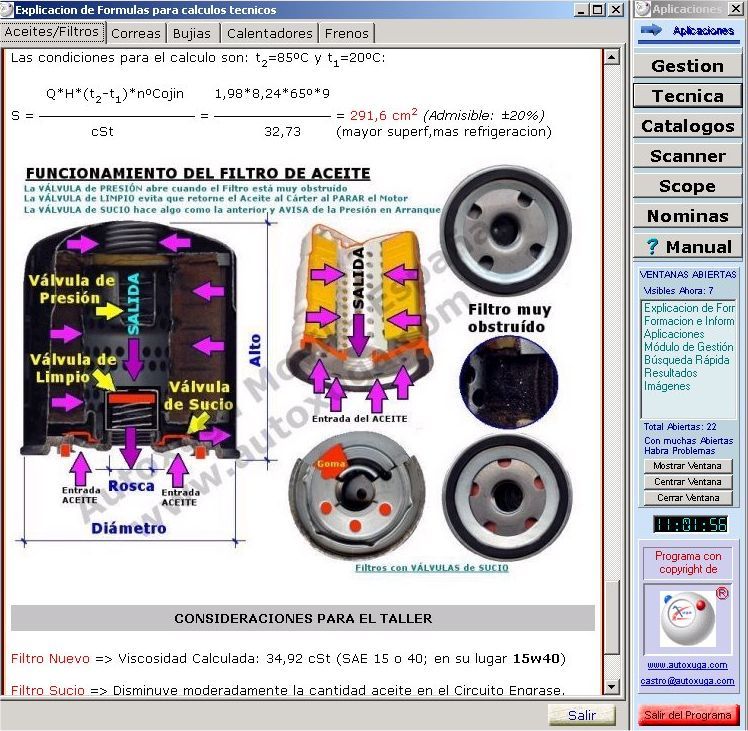Open the Calentadores tab
The height and width of the screenshot is (731, 748).
[270, 33]
